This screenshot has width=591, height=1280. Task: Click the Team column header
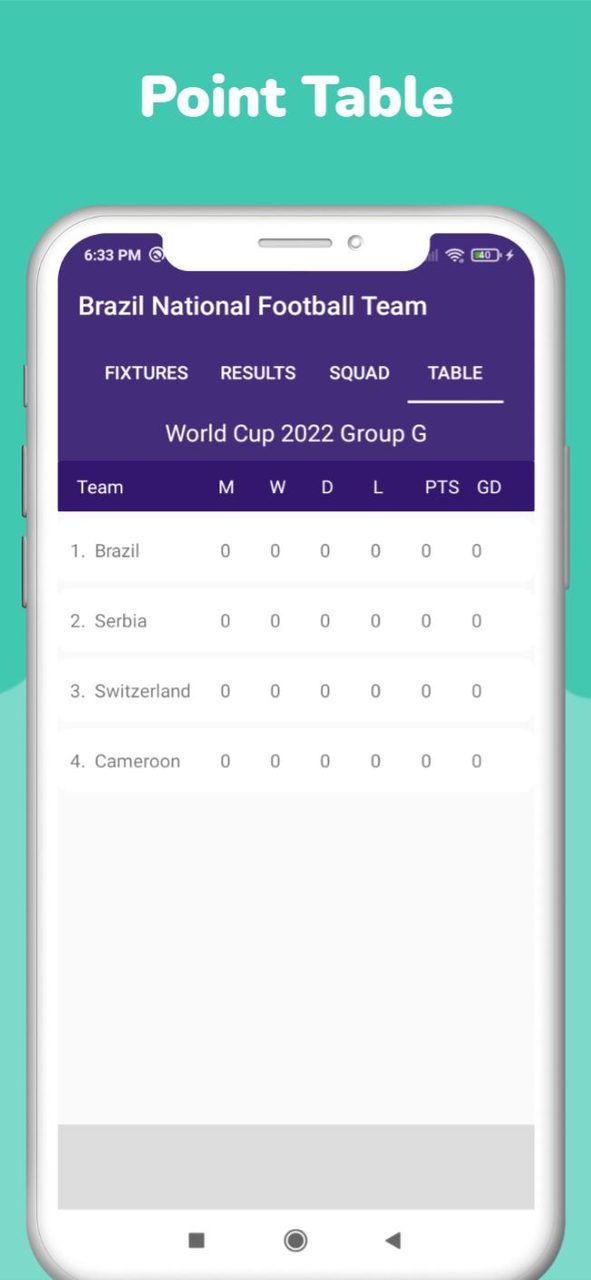pyautogui.click(x=101, y=487)
